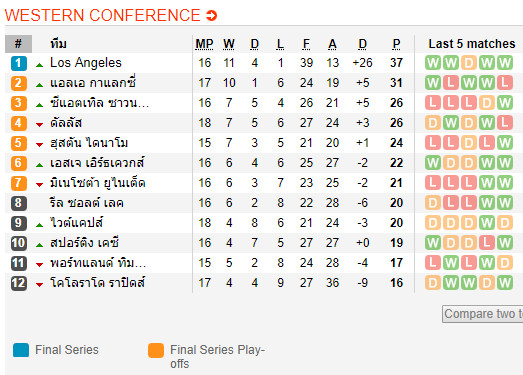The height and width of the screenshot is (375, 523).
Task: Click the blue rank 1 badge
Action: pos(19,63)
